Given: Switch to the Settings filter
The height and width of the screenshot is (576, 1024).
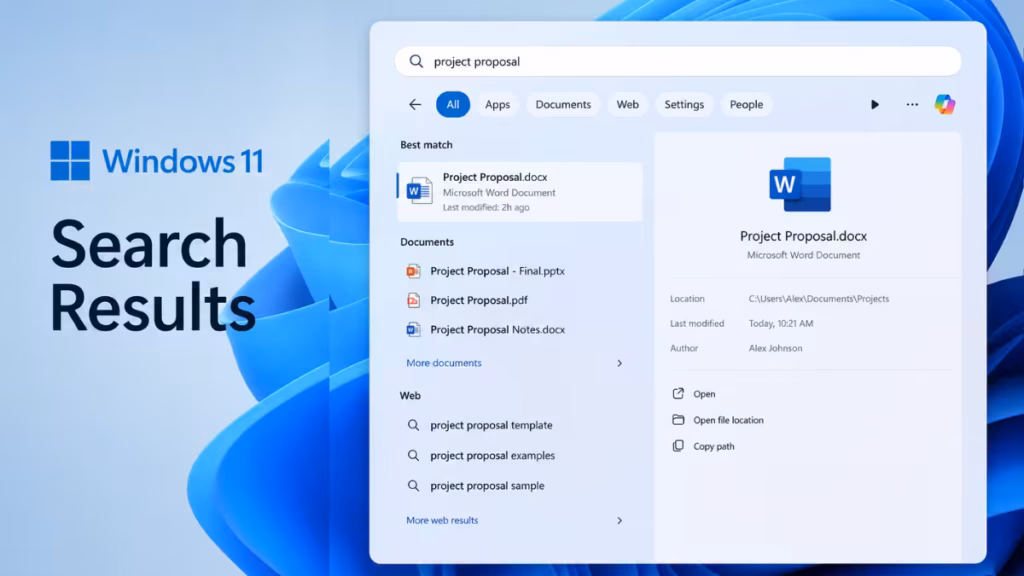Looking at the screenshot, I should tap(684, 104).
